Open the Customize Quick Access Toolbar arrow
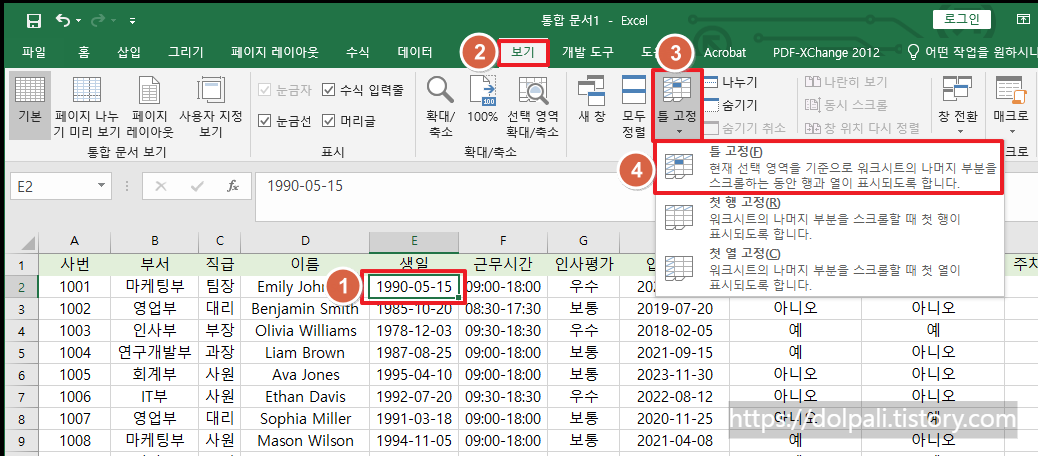Image resolution: width=1038 pixels, height=456 pixels. click(x=132, y=22)
